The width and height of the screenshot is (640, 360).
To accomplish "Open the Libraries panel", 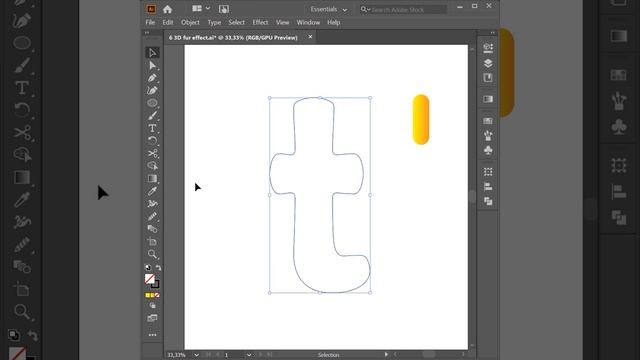I will click(x=488, y=78).
